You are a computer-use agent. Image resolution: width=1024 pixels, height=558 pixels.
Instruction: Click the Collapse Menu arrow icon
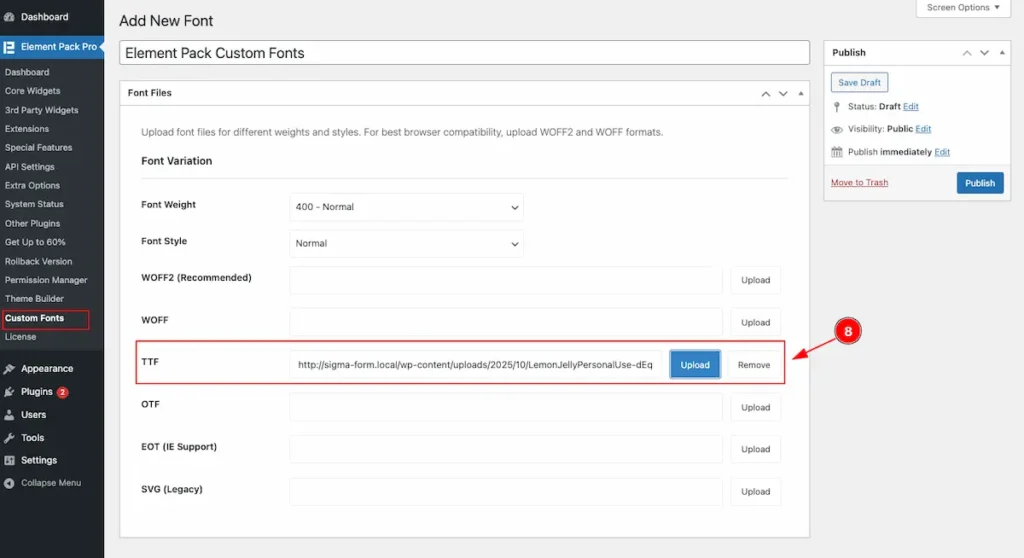(10, 483)
